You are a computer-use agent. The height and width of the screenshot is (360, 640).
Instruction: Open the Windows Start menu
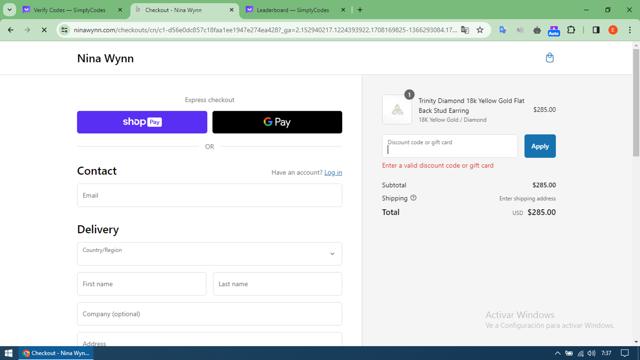[x=9, y=353]
